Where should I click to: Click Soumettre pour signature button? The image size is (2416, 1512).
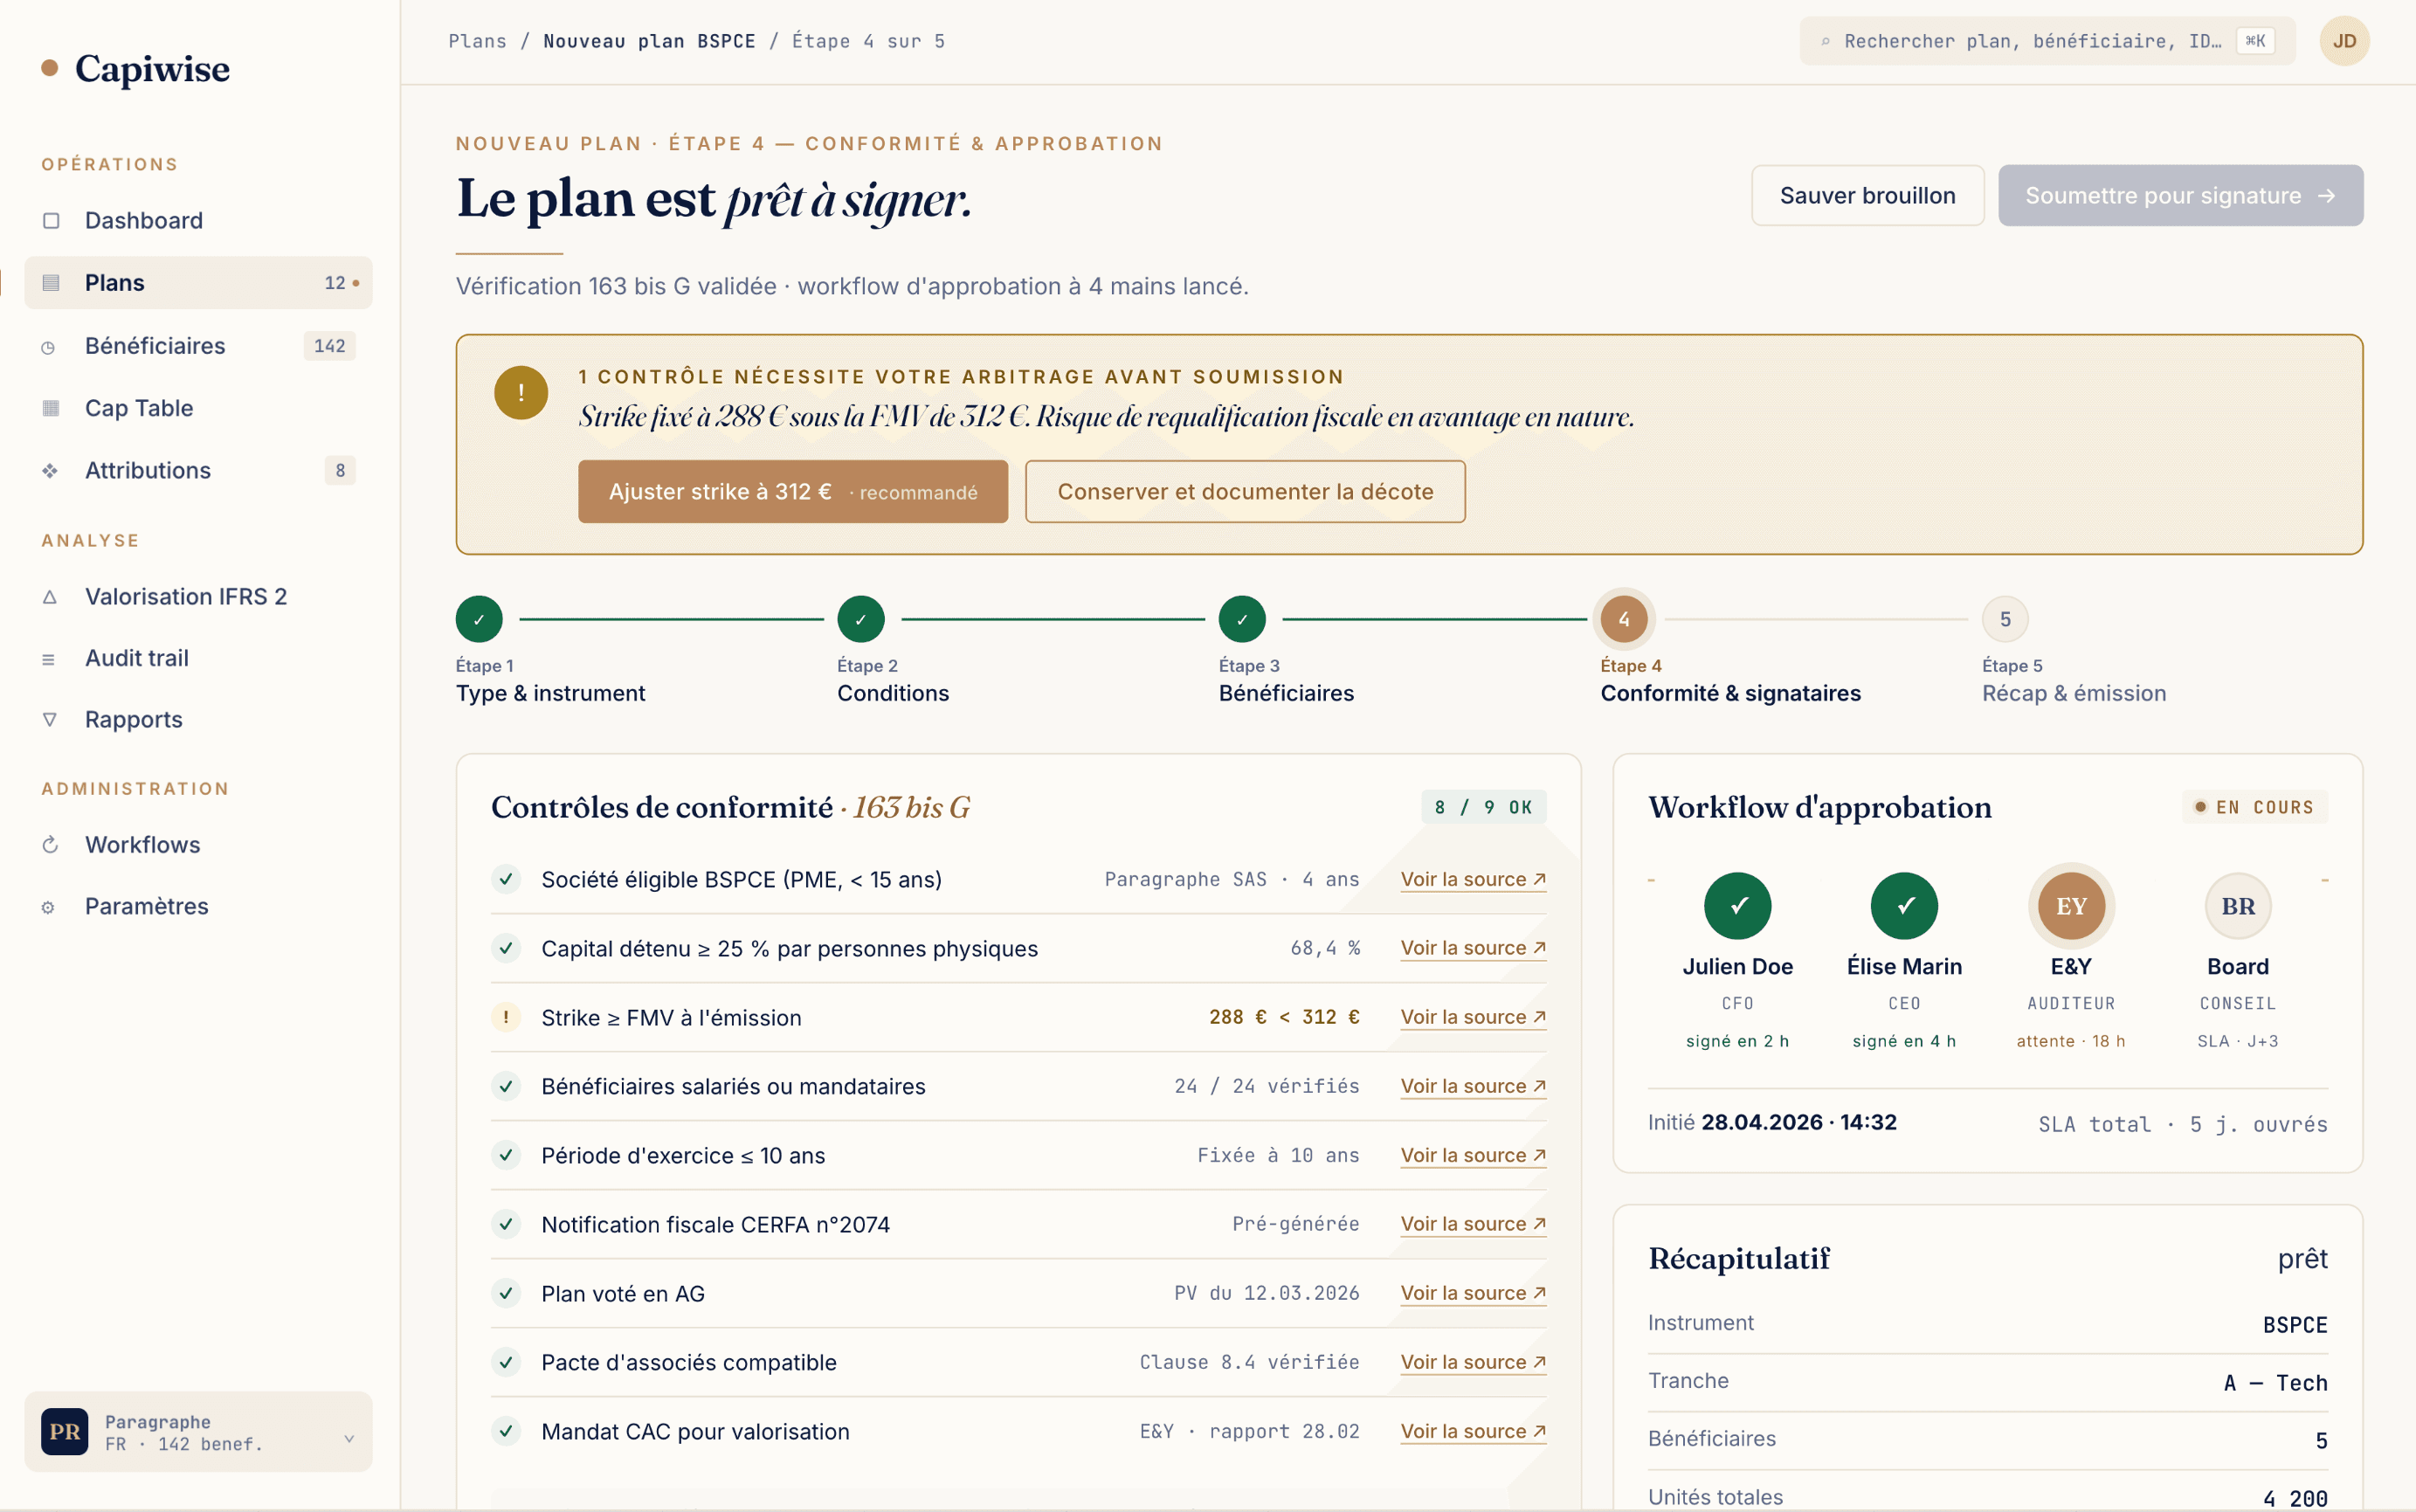pos(2180,195)
